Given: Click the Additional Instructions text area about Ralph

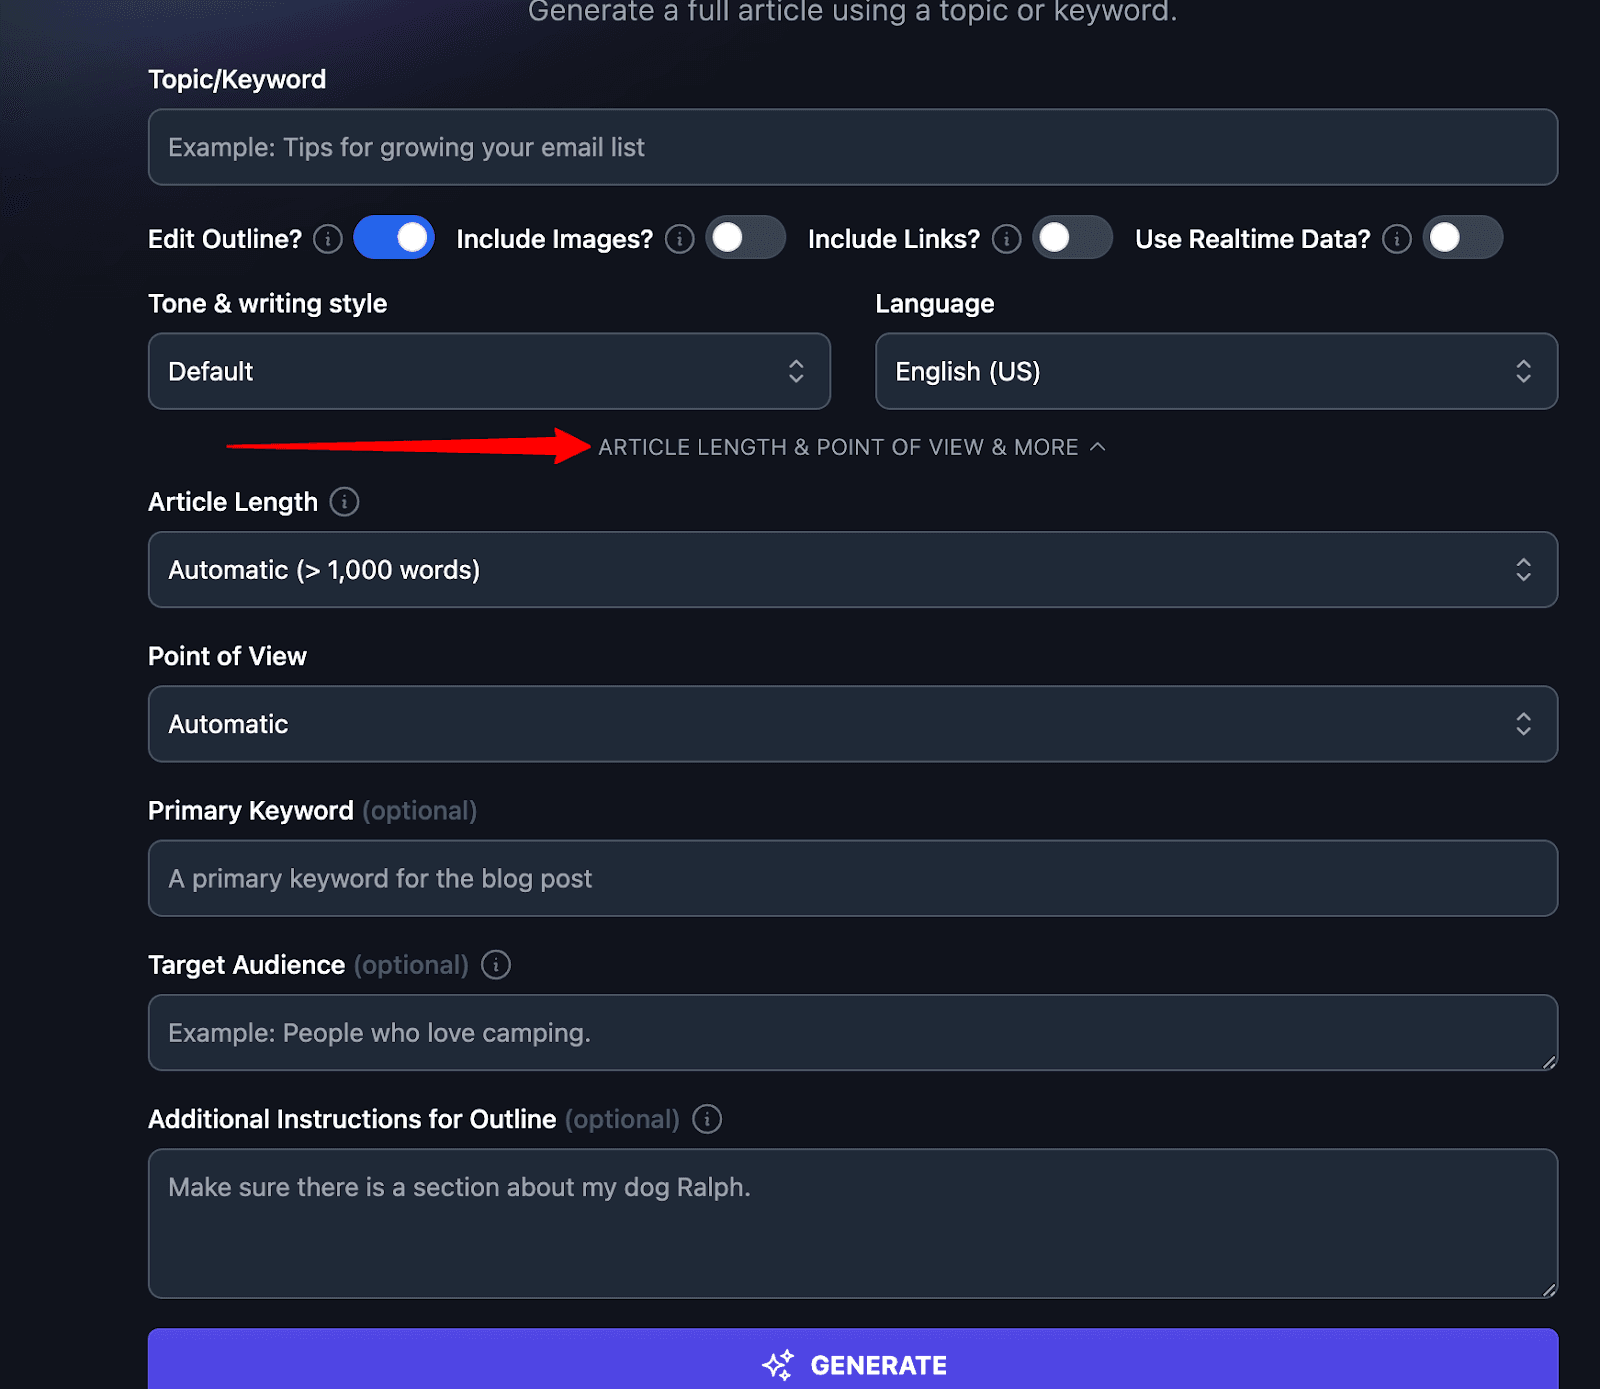Looking at the screenshot, I should coord(852,1220).
